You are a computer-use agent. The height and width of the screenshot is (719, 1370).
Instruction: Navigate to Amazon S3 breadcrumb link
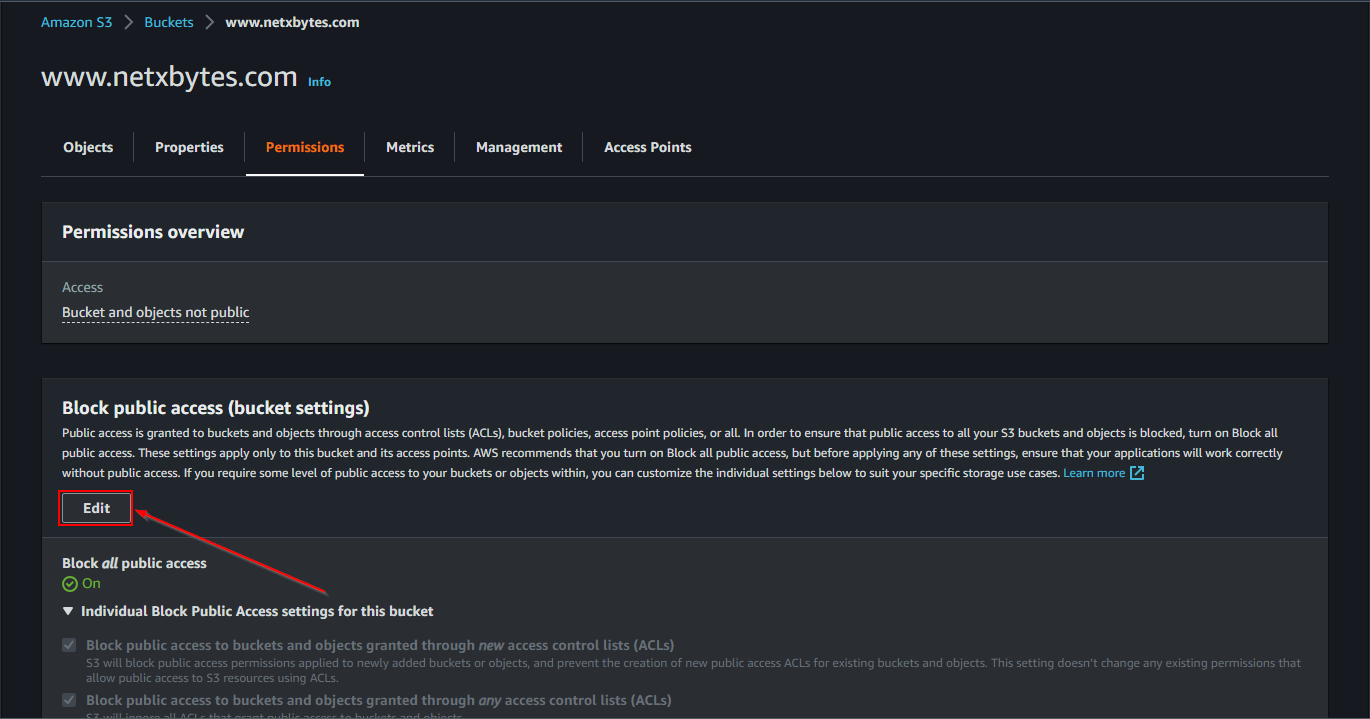[x=77, y=22]
